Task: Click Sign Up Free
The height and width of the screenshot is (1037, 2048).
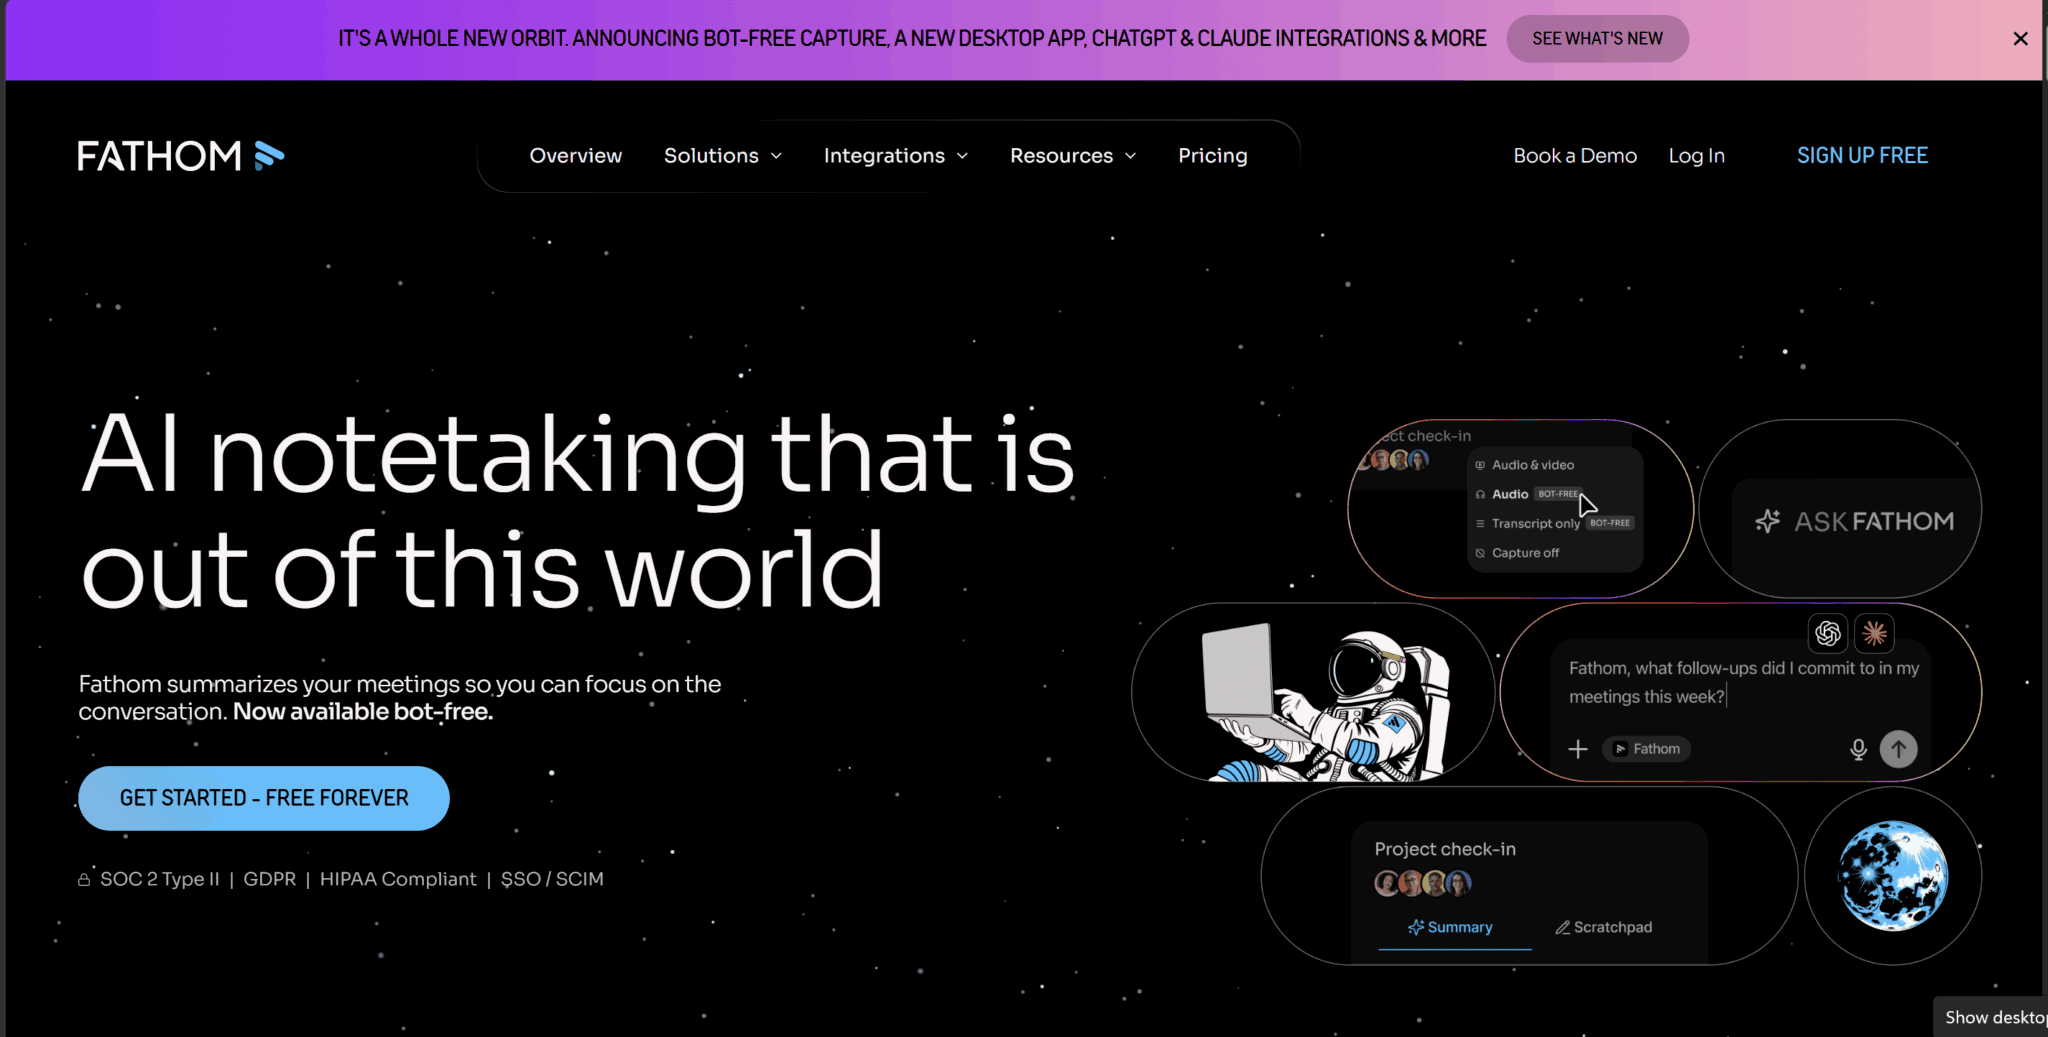Action: pos(1862,155)
